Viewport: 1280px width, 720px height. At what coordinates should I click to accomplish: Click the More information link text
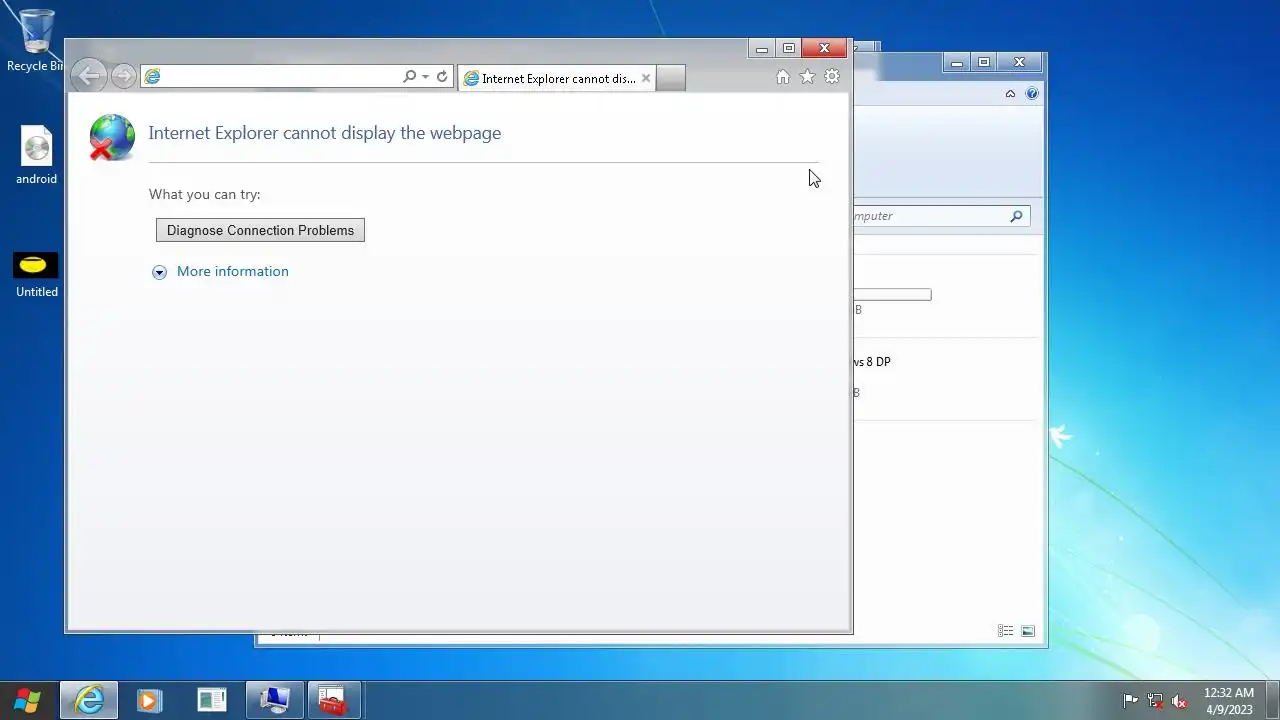pos(232,271)
